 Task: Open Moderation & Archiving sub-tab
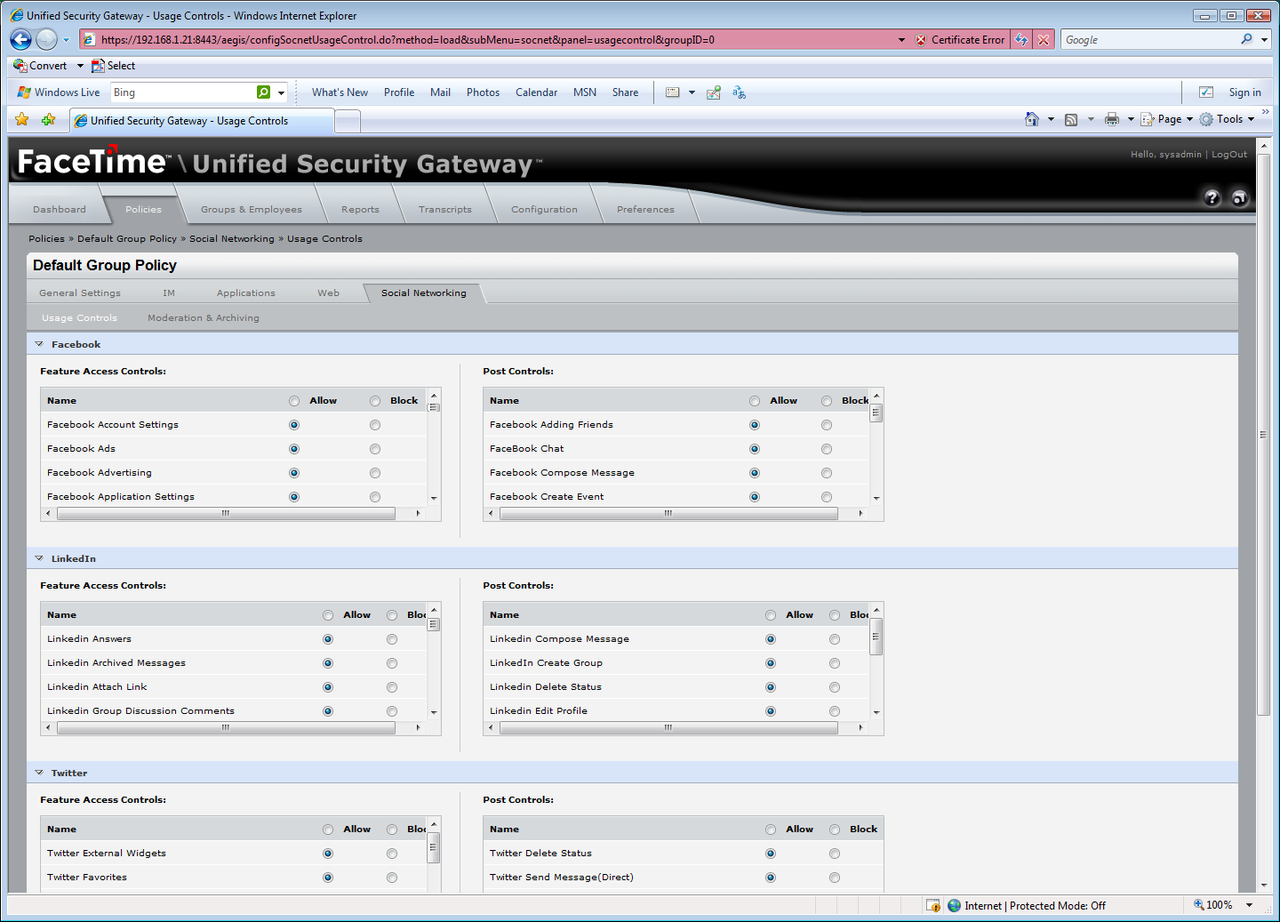click(x=203, y=318)
